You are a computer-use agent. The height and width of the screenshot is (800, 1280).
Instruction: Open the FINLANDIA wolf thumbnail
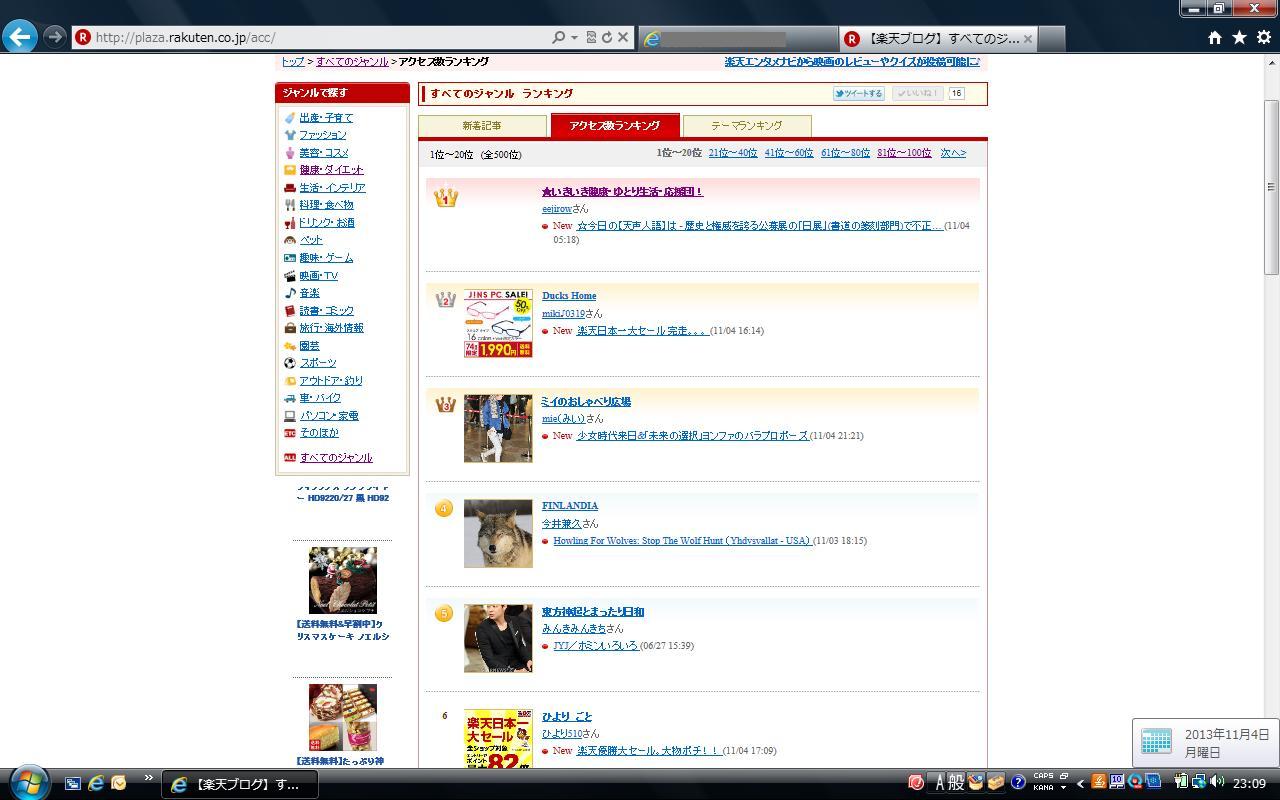click(498, 533)
